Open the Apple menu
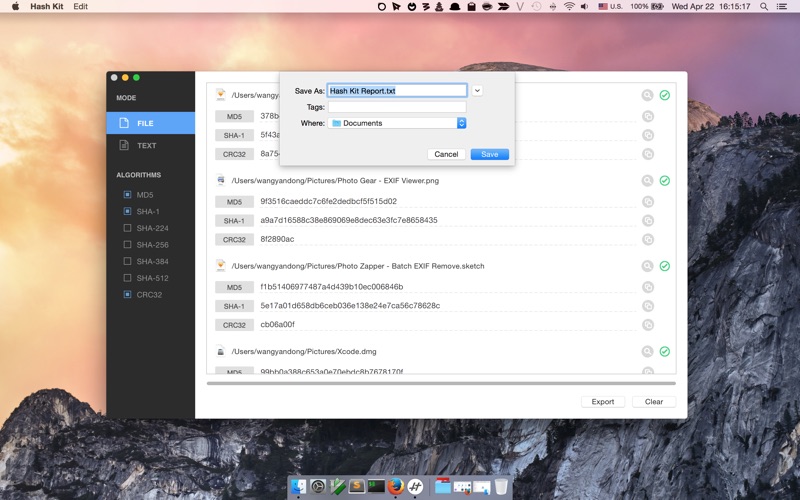800x500 pixels. pos(15,7)
